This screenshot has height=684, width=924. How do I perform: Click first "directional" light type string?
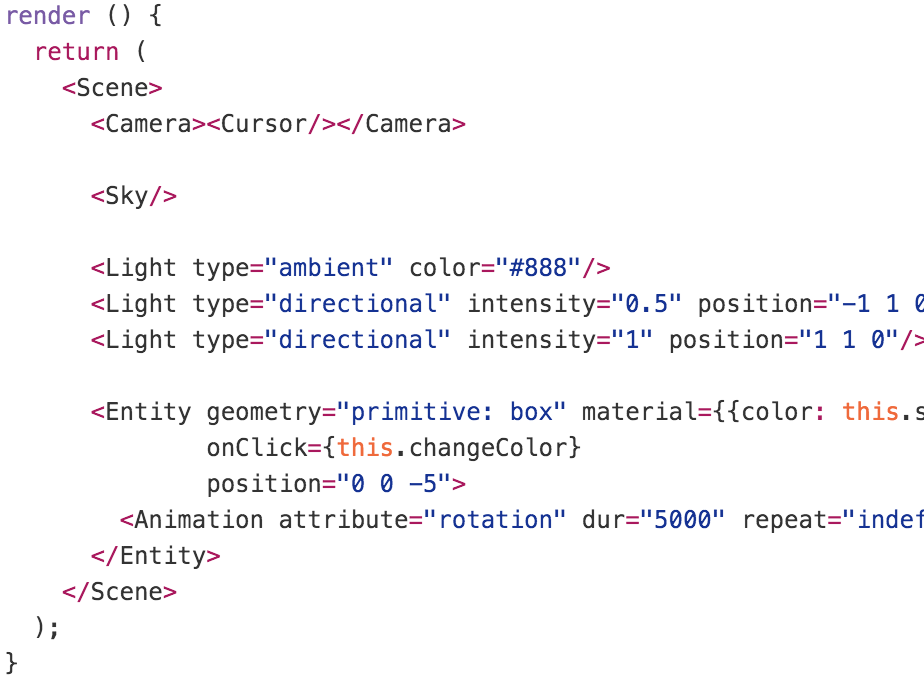point(357,304)
